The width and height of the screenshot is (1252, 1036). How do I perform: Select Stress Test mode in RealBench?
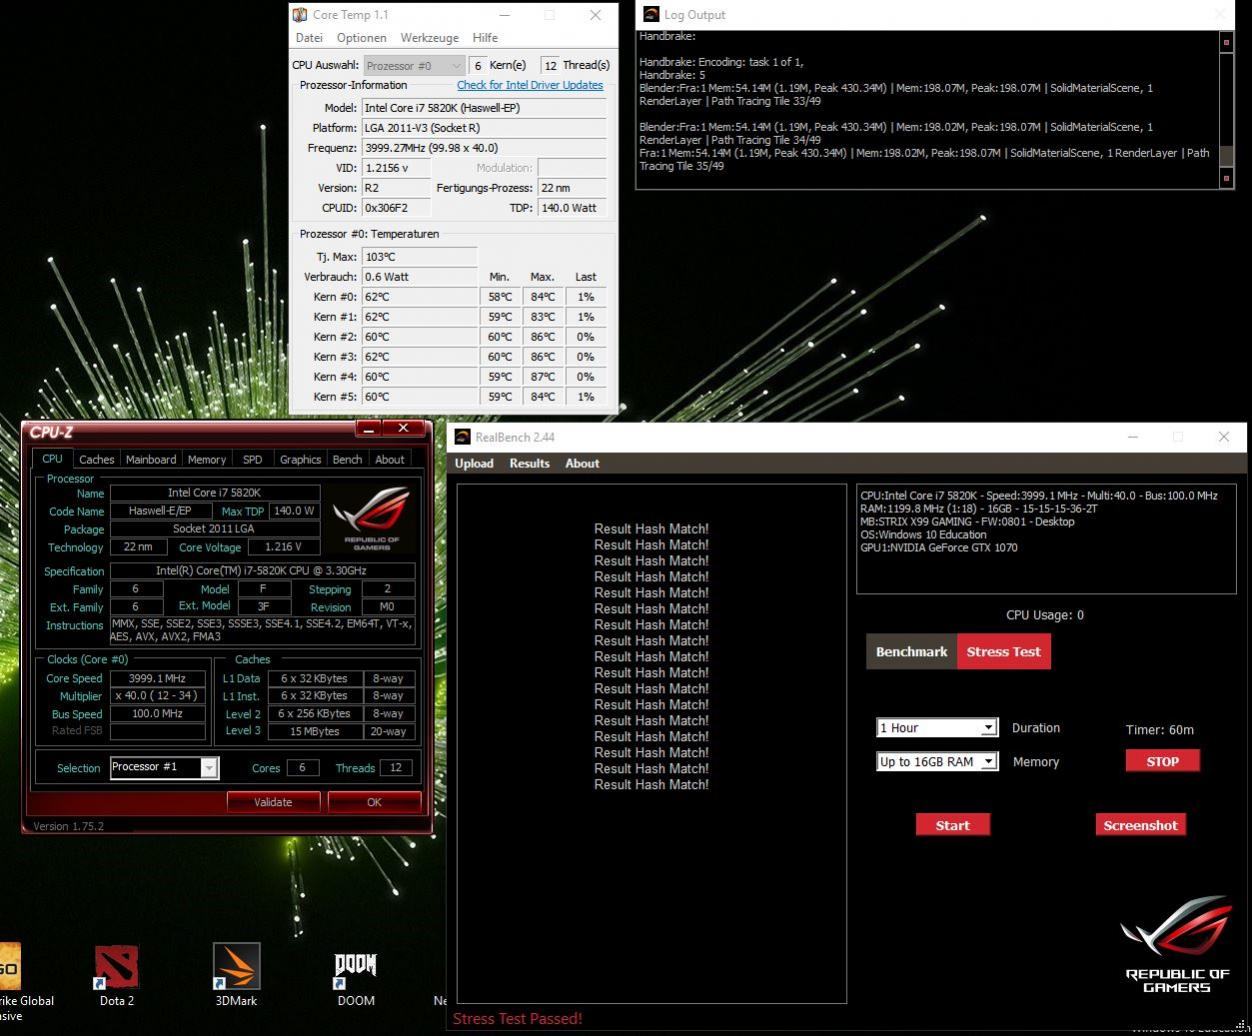tap(1003, 651)
